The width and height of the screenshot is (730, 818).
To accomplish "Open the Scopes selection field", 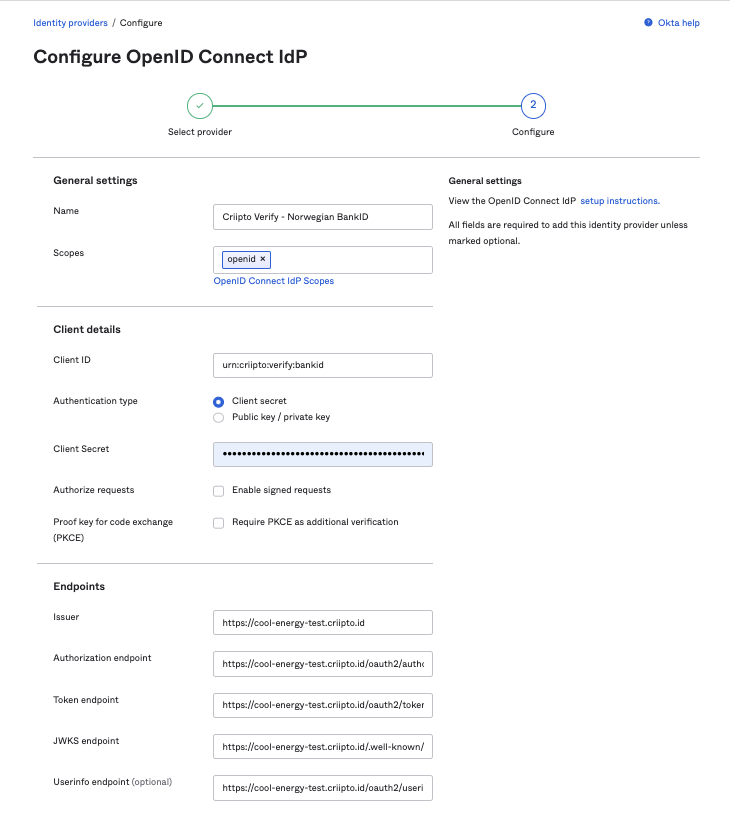I will click(350, 260).
